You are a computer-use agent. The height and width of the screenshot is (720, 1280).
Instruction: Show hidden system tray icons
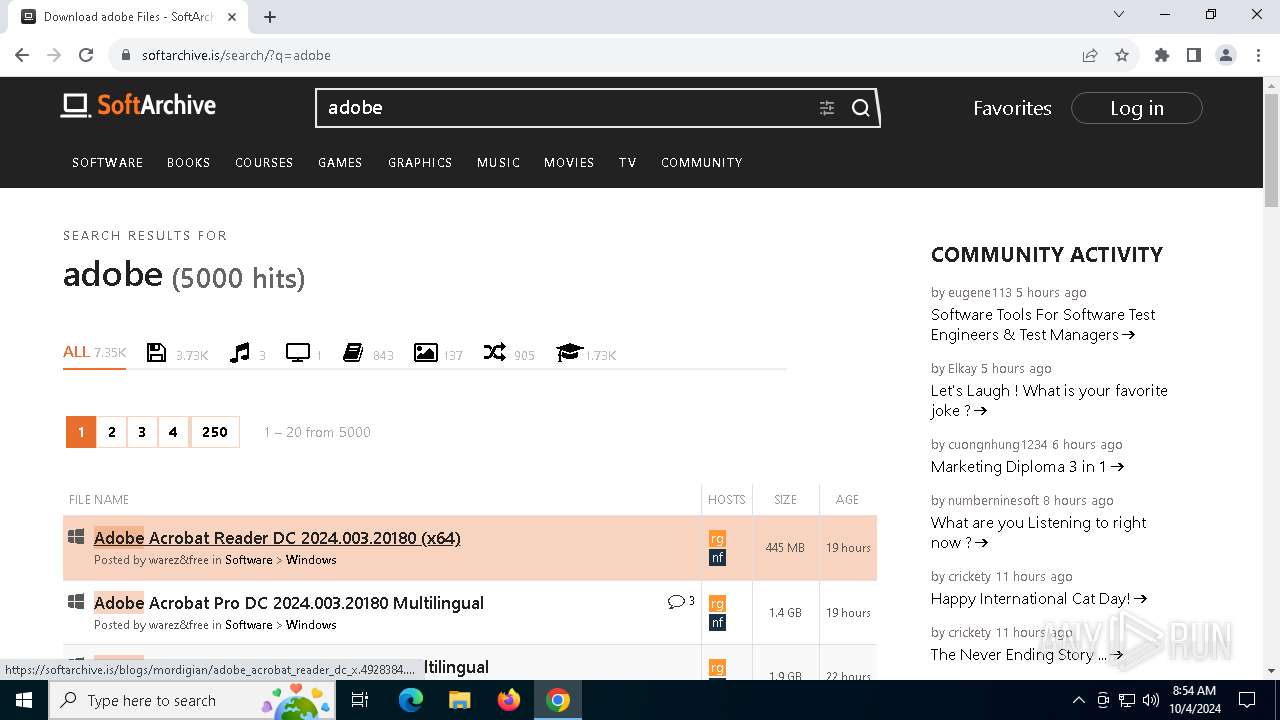click(1078, 700)
